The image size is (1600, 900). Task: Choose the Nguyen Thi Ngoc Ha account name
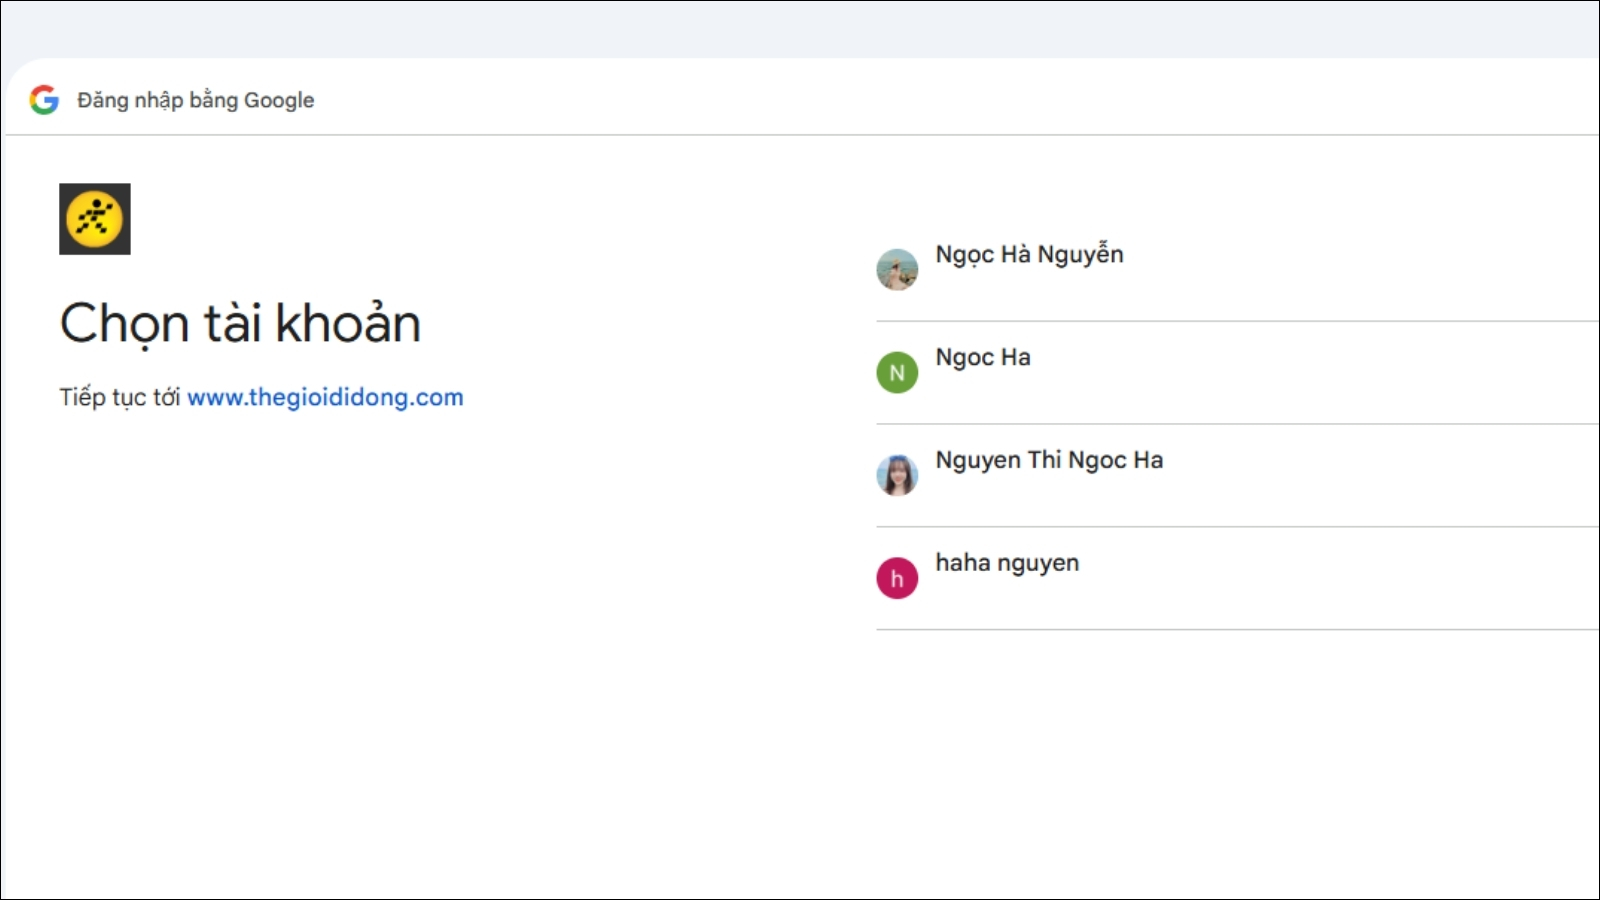1049,461
